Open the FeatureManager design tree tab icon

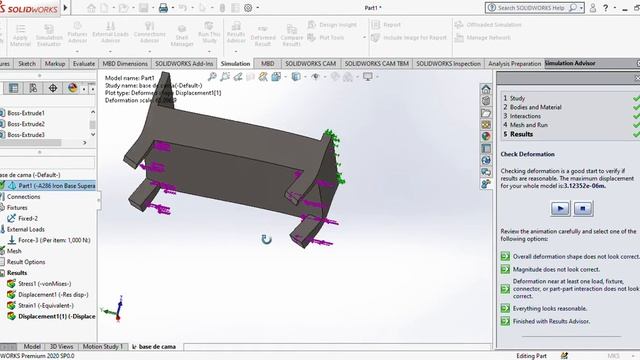click(13, 88)
